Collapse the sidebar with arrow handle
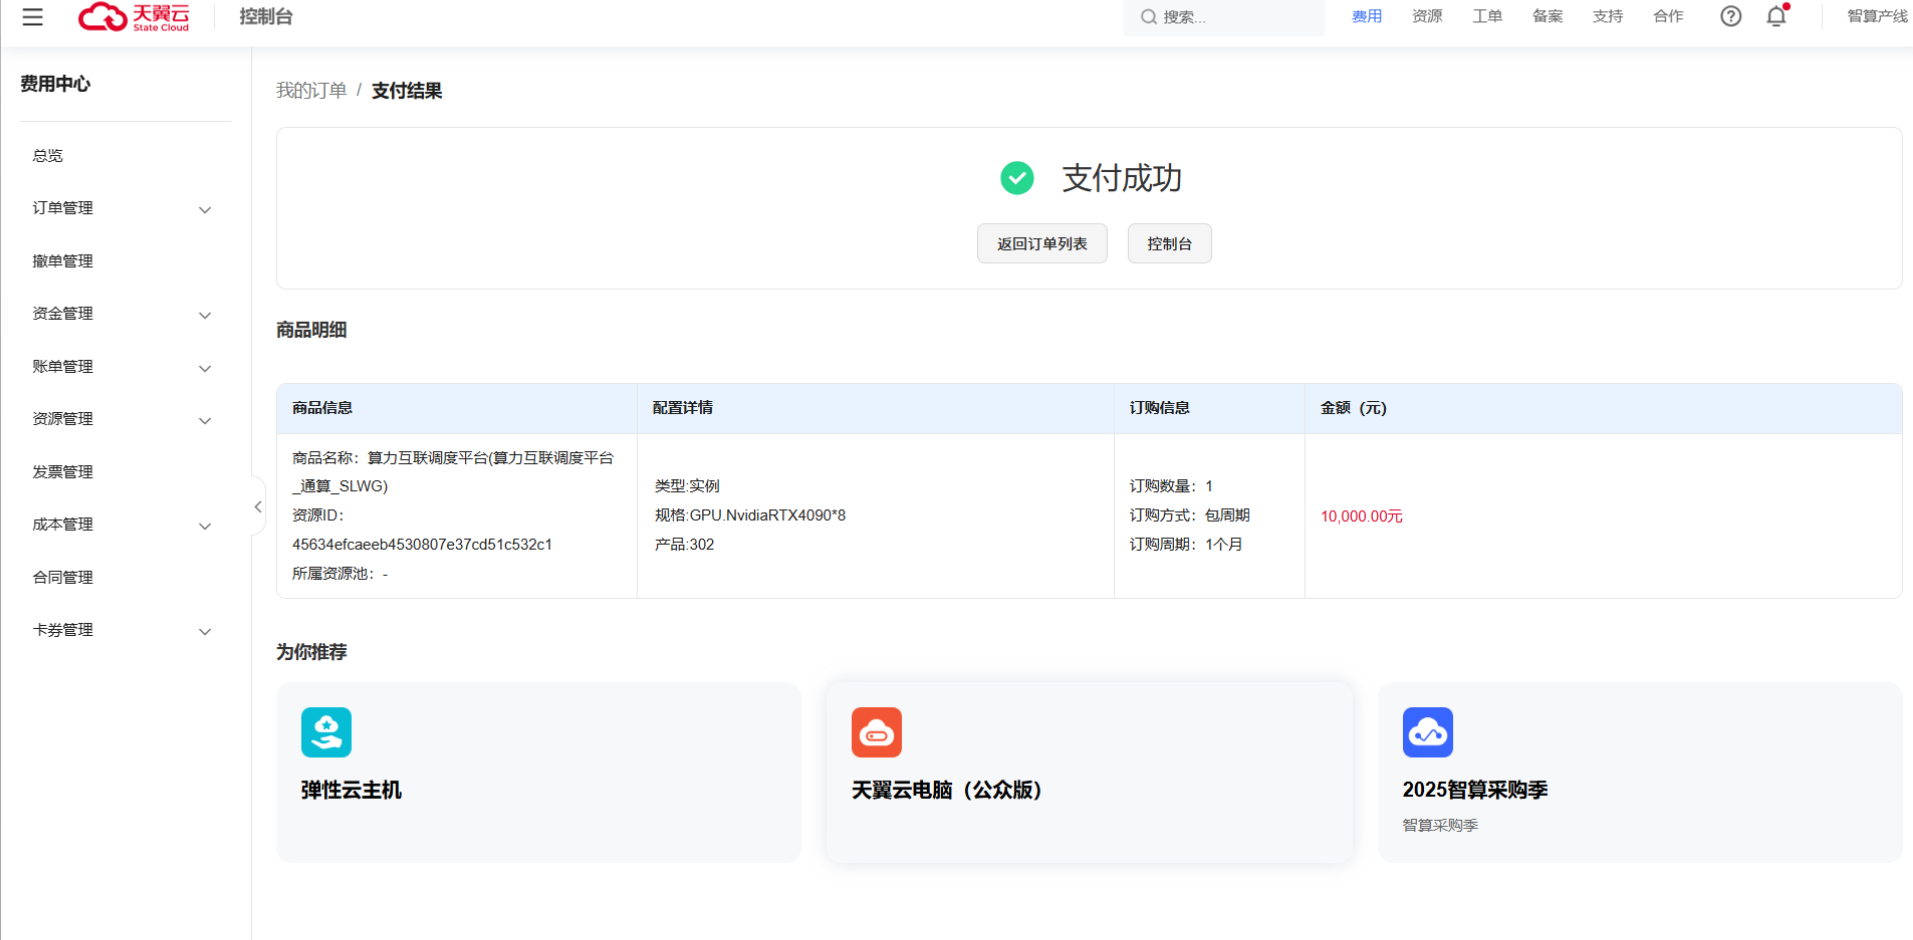 click(258, 507)
